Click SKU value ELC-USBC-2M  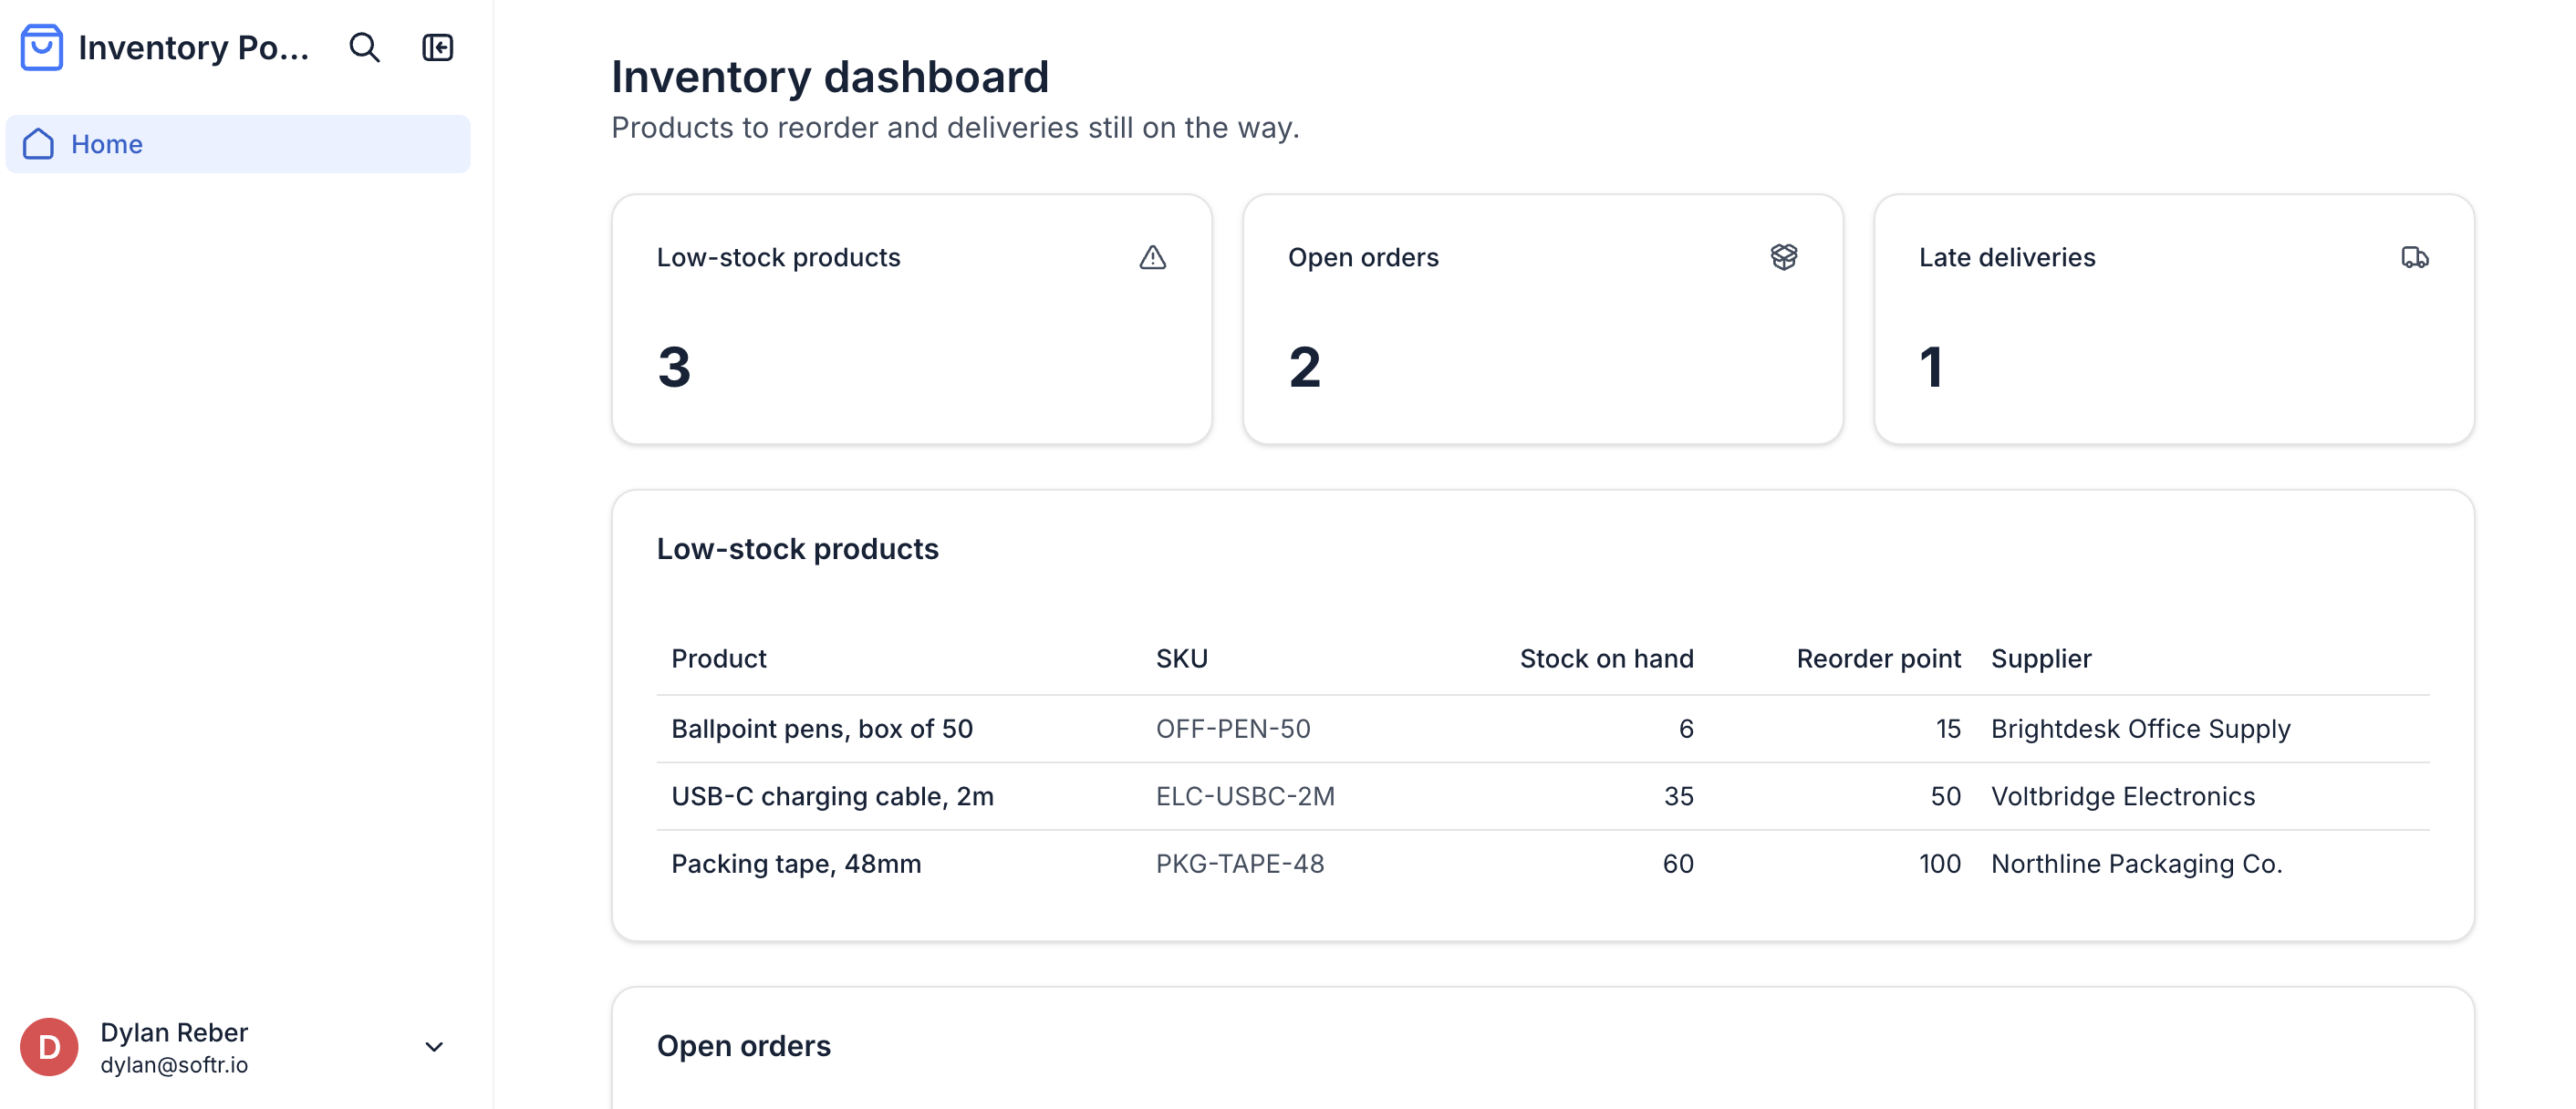tap(1245, 796)
